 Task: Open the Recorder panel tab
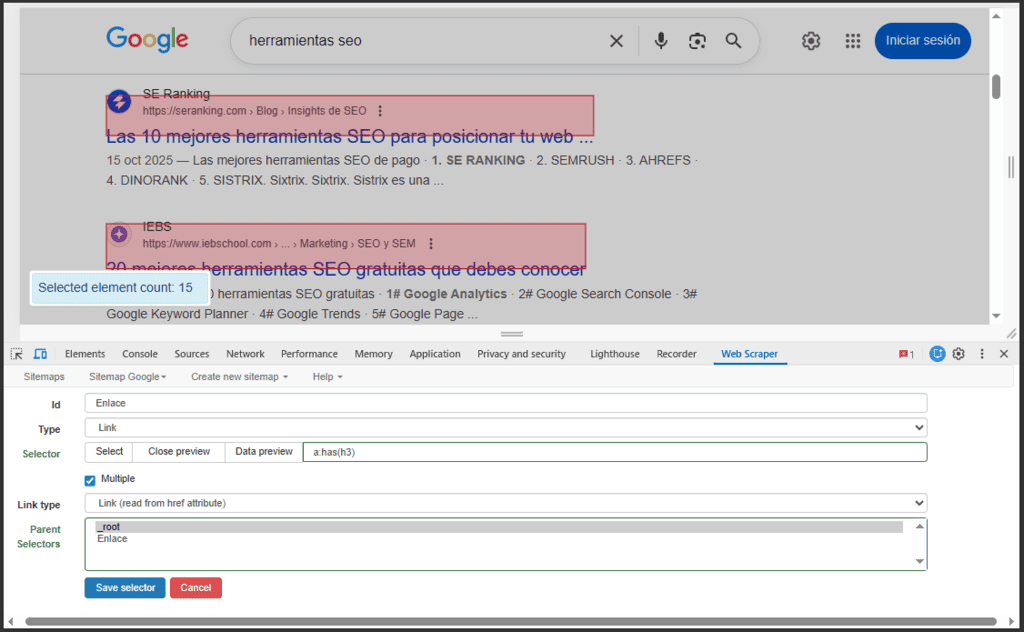(x=676, y=353)
